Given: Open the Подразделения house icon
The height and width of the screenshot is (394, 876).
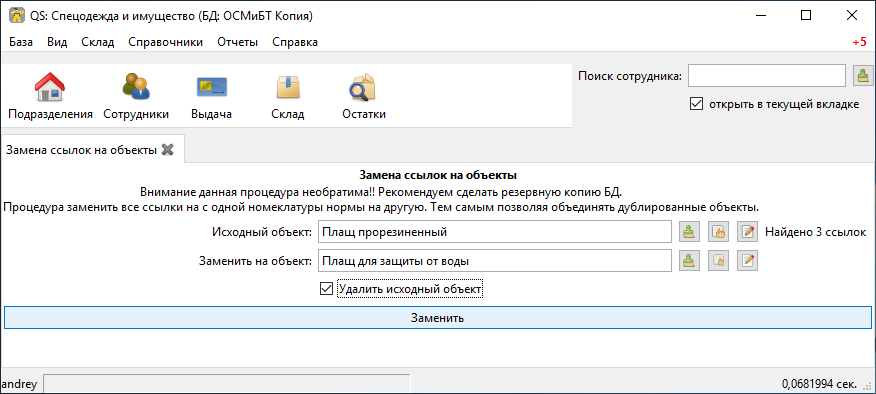Looking at the screenshot, I should pyautogui.click(x=50, y=87).
